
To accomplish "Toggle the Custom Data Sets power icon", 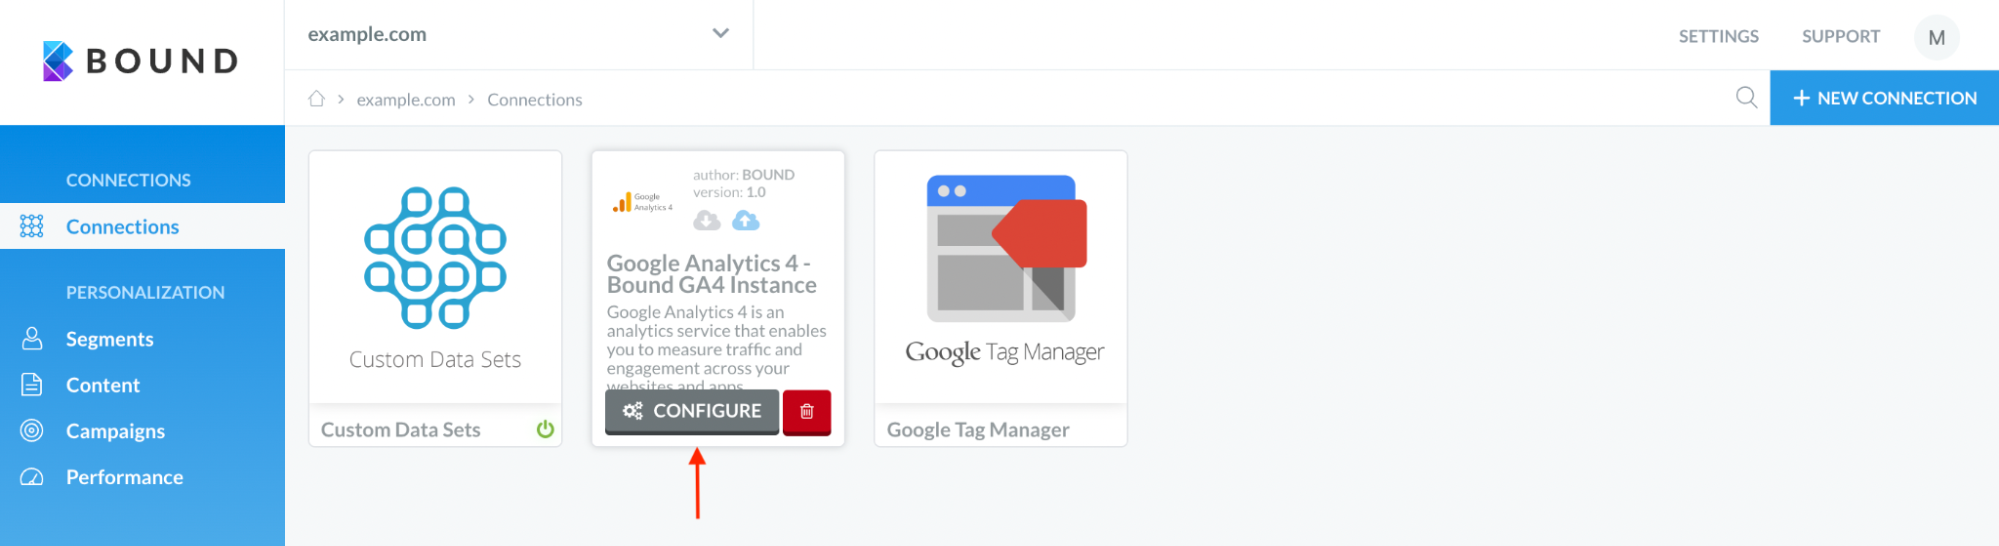I will [x=545, y=429].
